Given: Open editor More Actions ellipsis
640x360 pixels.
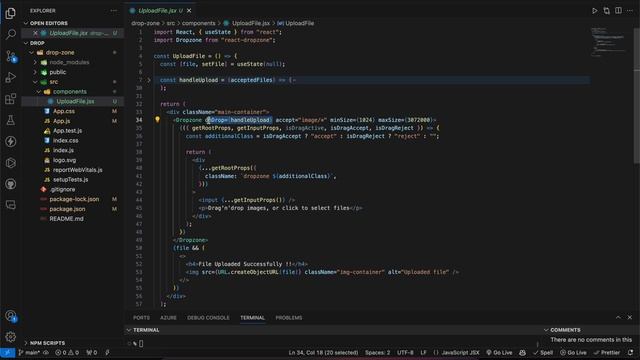Looking at the screenshot, I should click(x=630, y=11).
